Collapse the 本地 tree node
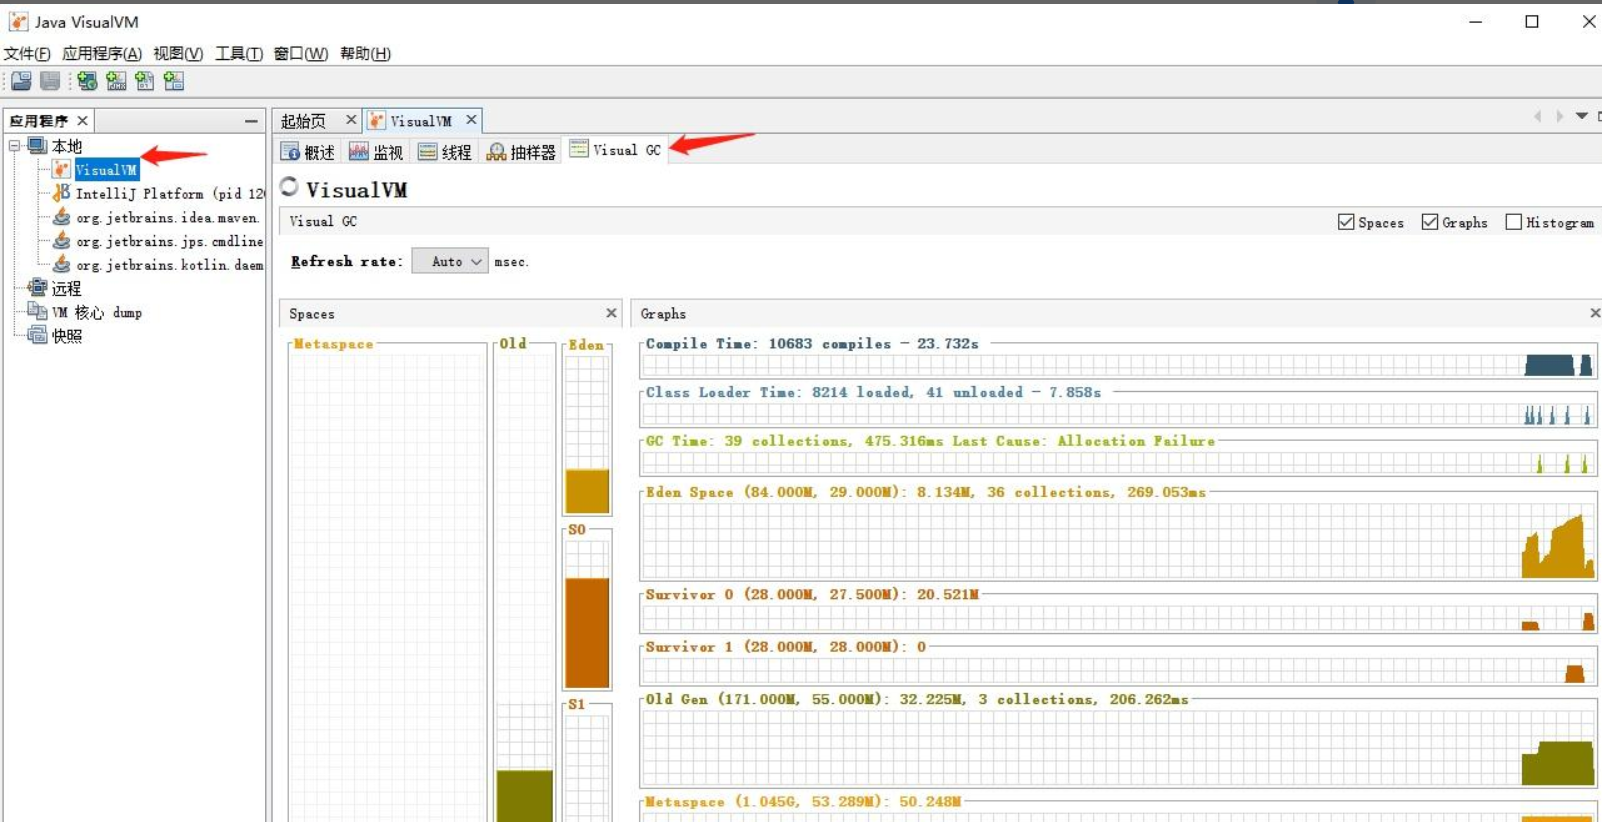The height and width of the screenshot is (822, 1602). pyautogui.click(x=15, y=146)
